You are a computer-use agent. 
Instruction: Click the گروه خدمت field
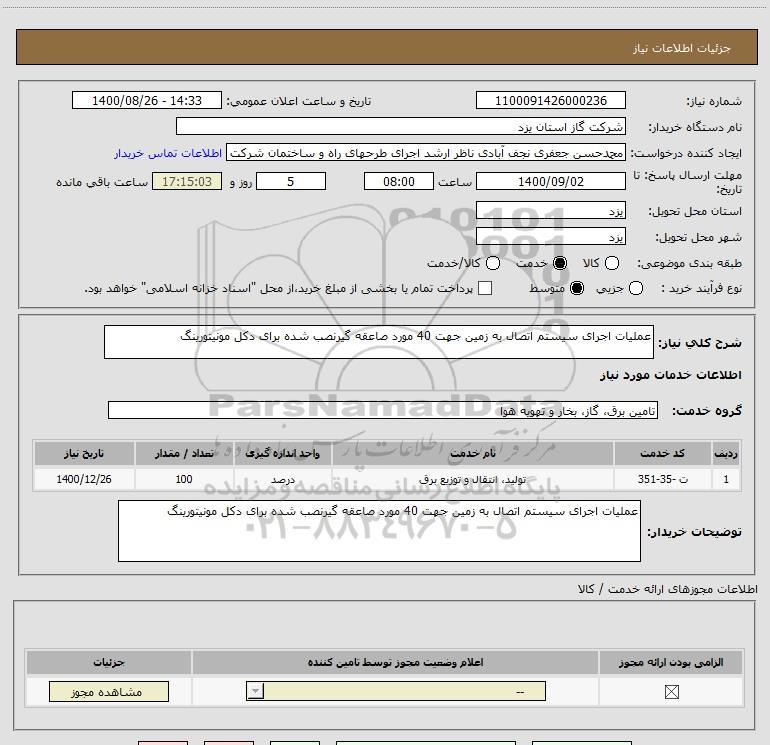tap(383, 410)
